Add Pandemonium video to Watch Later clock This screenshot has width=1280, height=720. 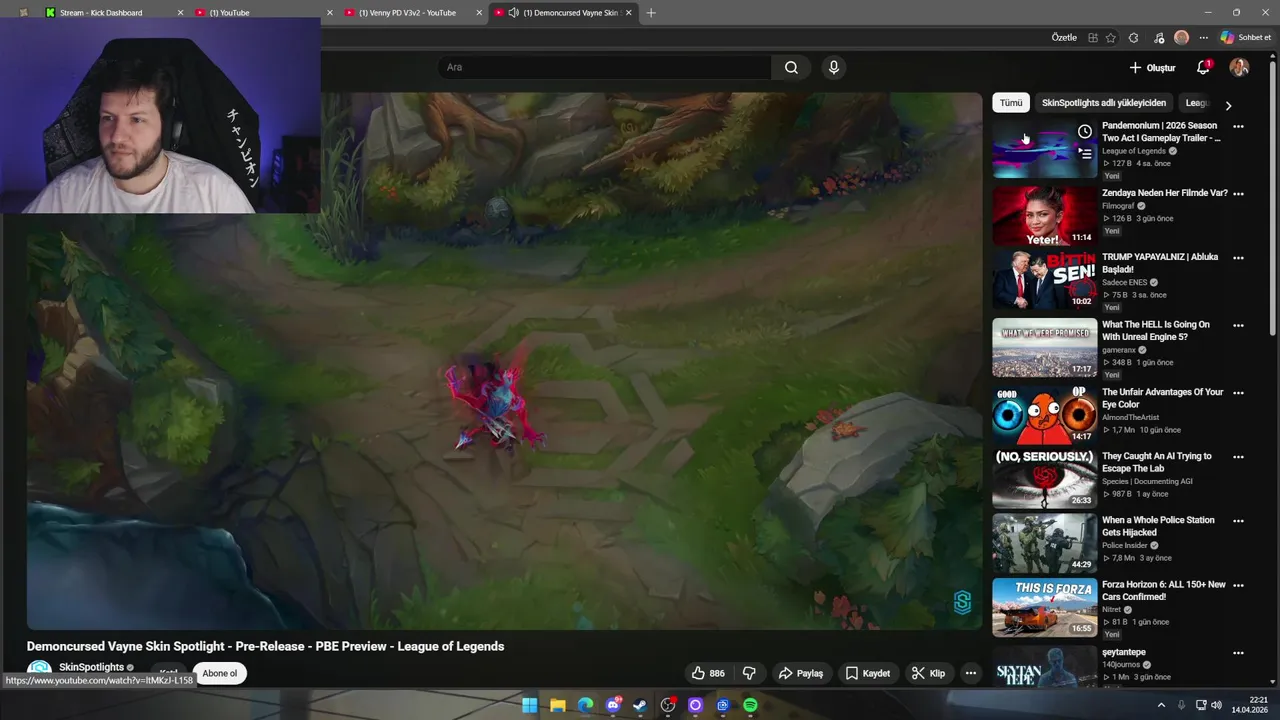pyautogui.click(x=1085, y=132)
